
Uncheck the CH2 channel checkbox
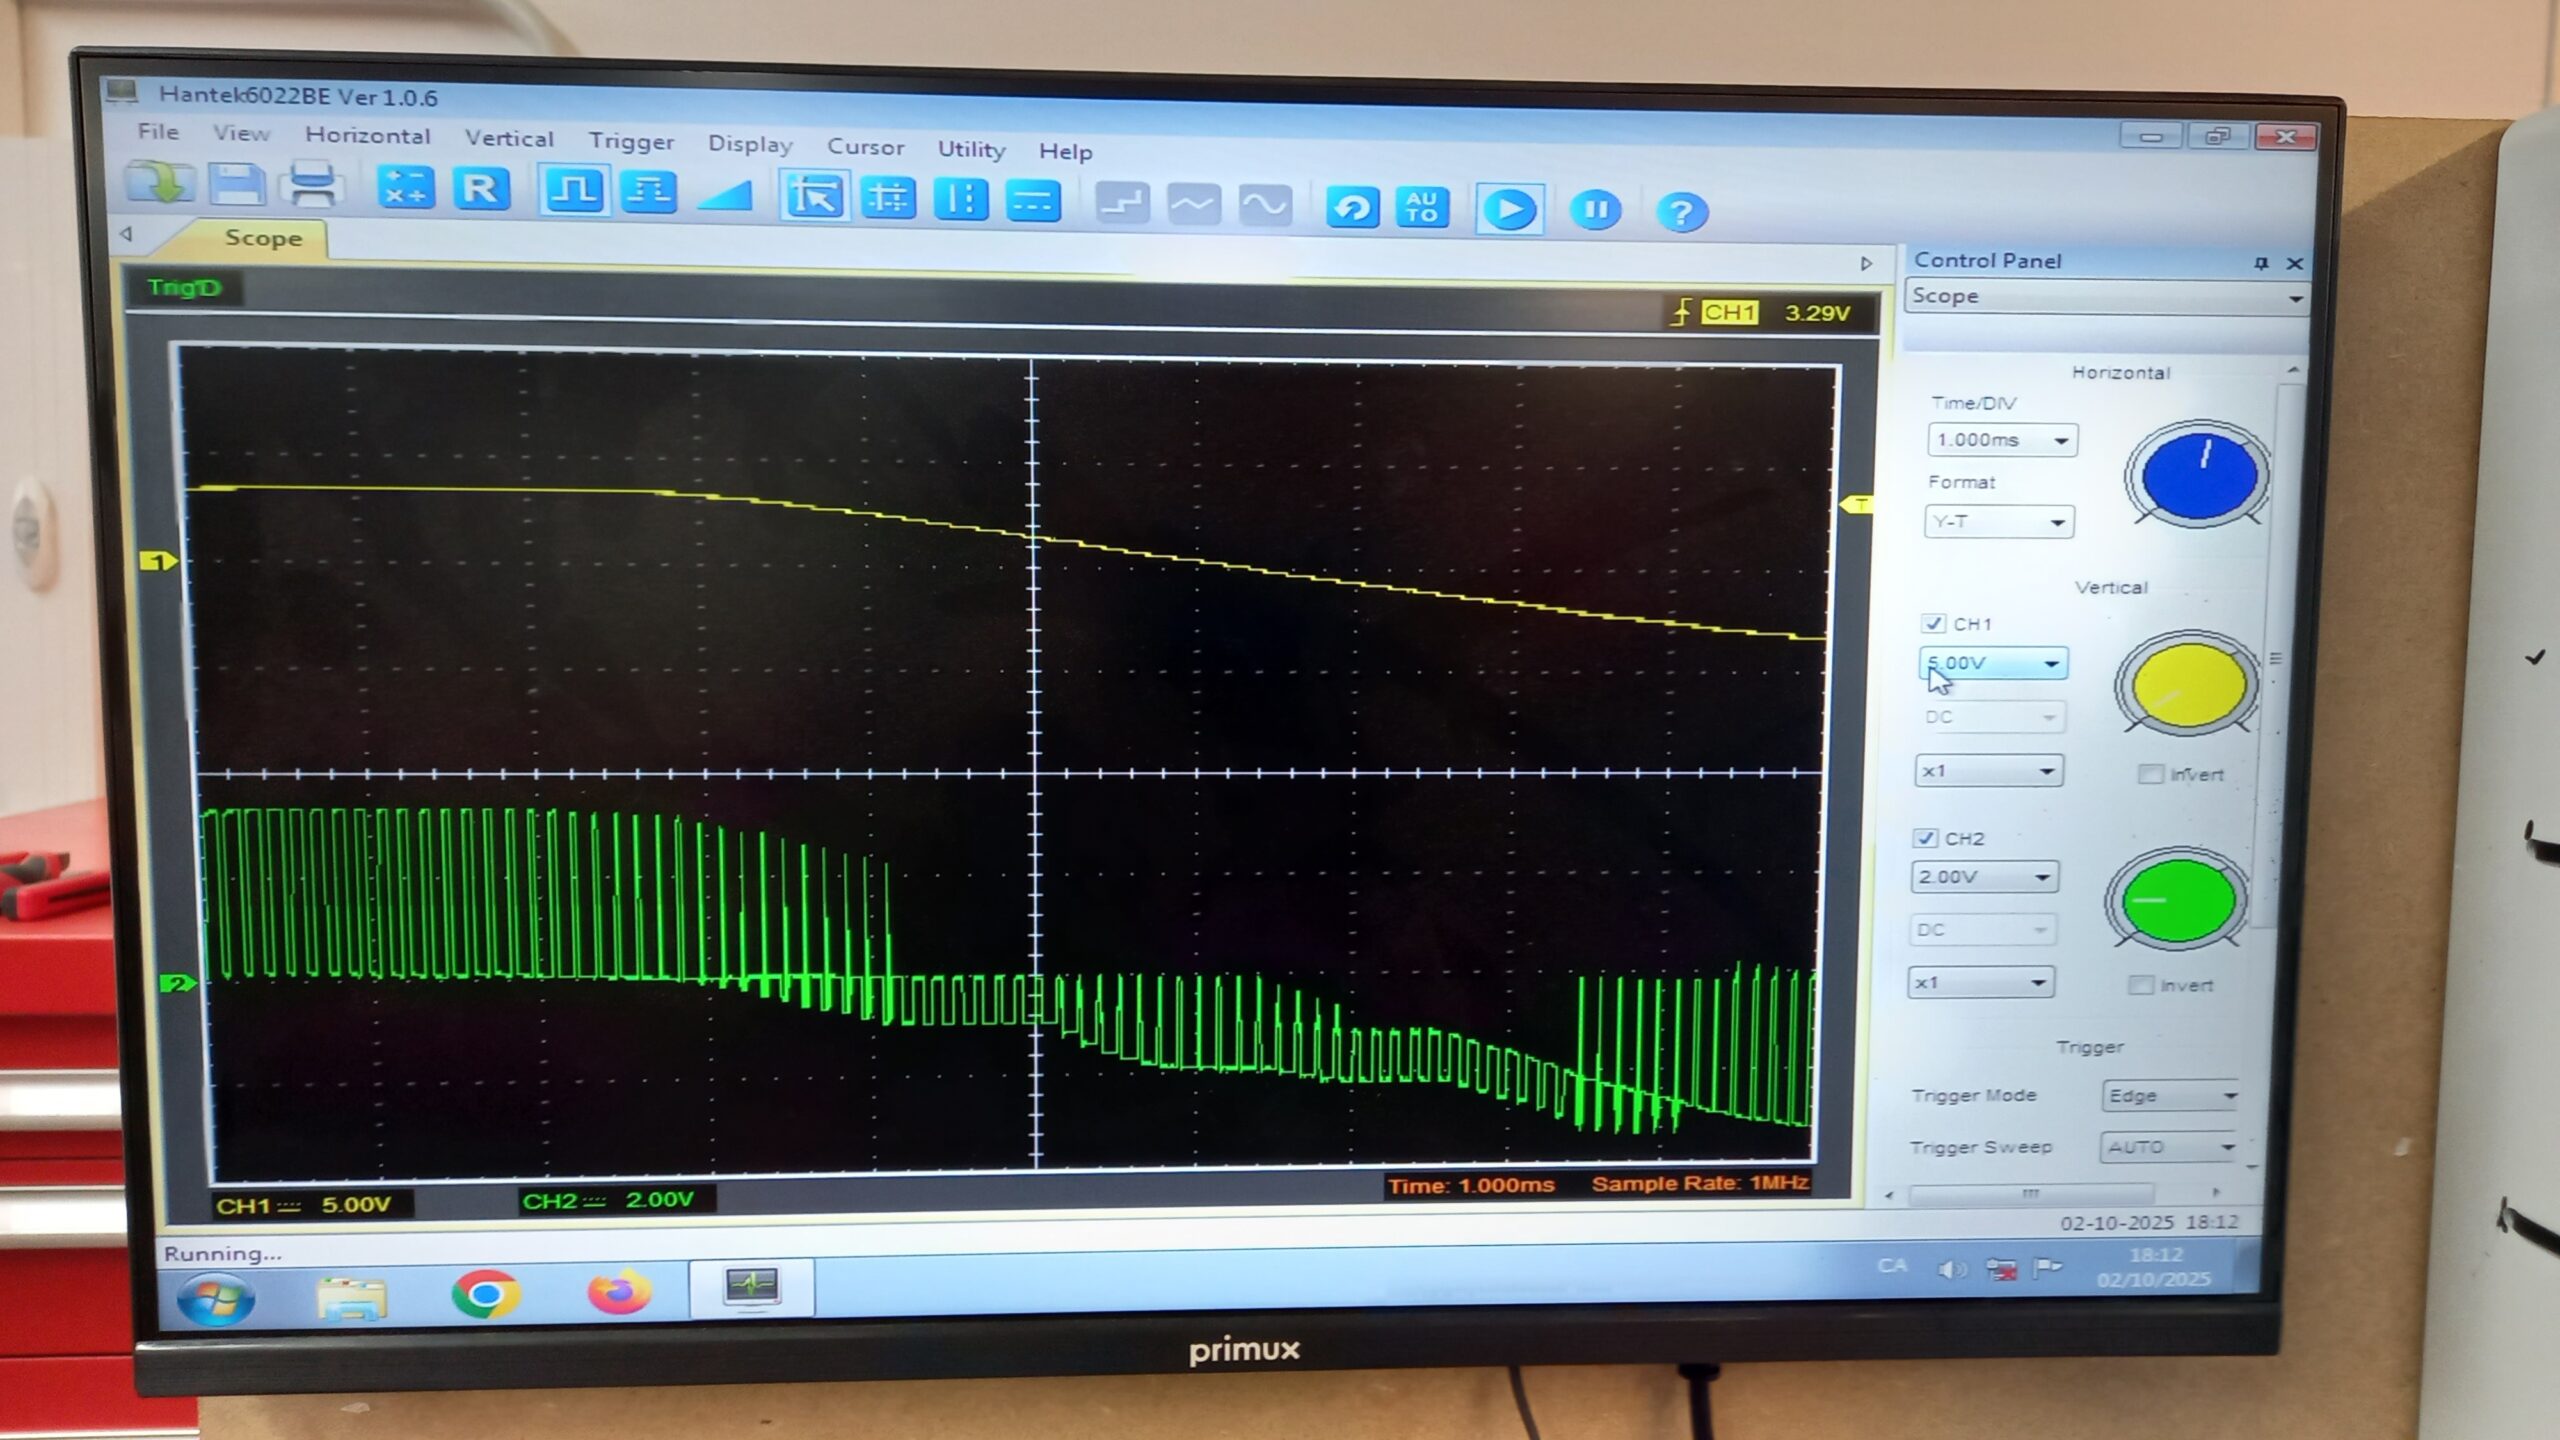1924,838
